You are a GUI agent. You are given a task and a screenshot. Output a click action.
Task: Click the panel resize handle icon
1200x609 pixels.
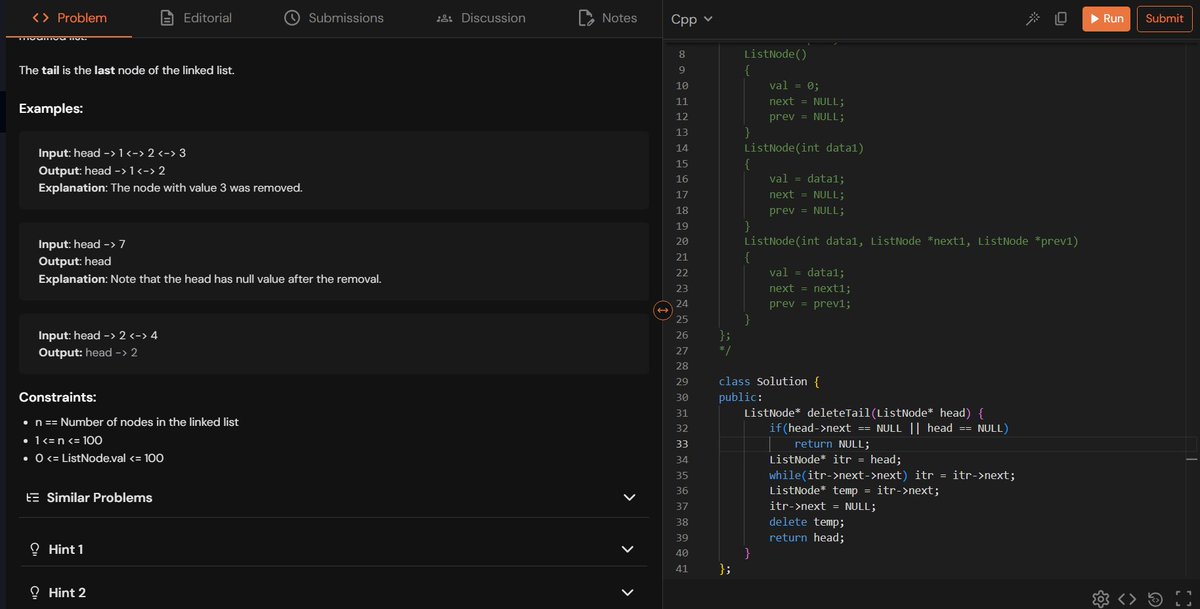pyautogui.click(x=661, y=310)
